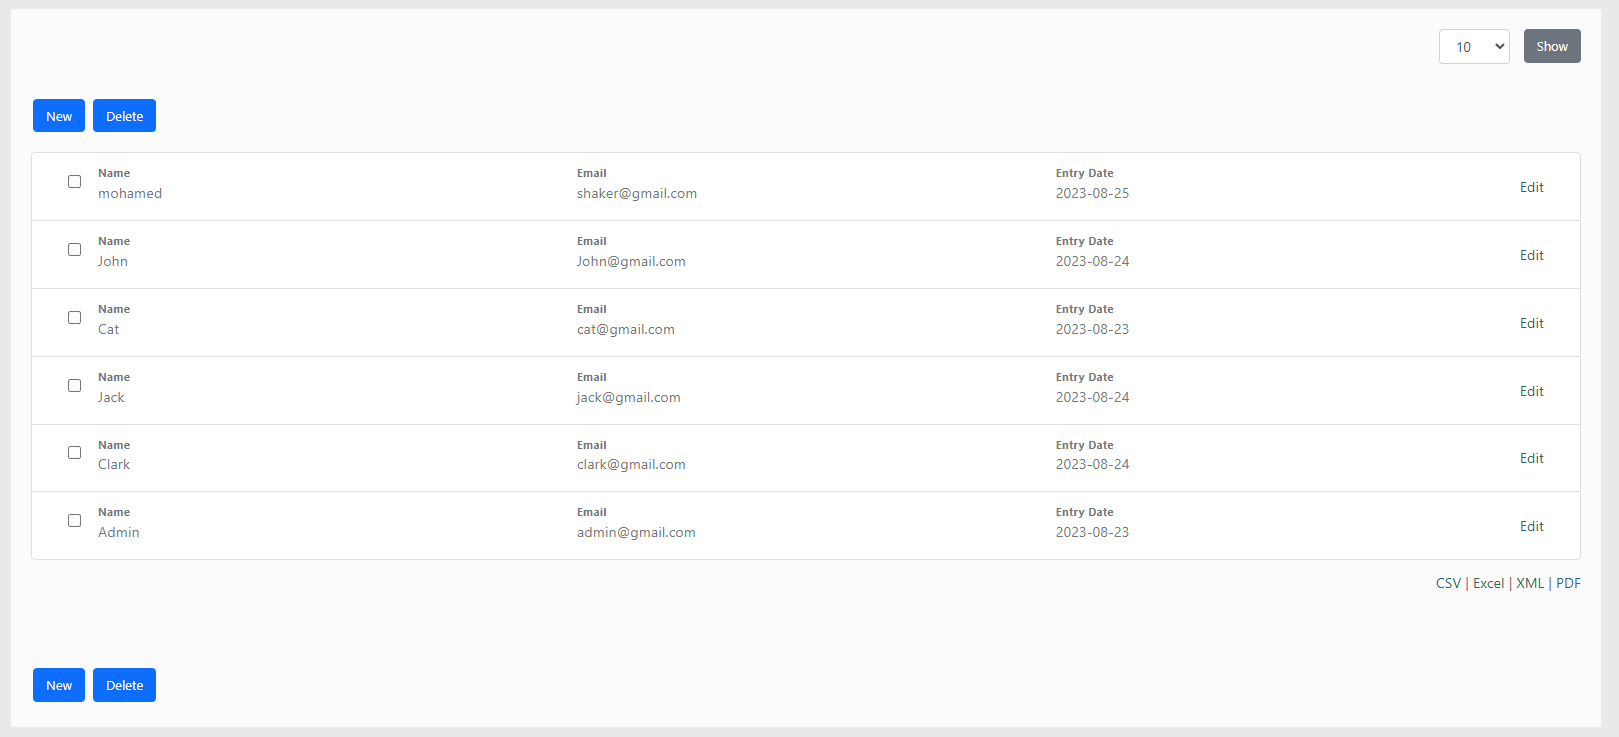Open Edit for John's row
The height and width of the screenshot is (737, 1619).
click(x=1531, y=255)
